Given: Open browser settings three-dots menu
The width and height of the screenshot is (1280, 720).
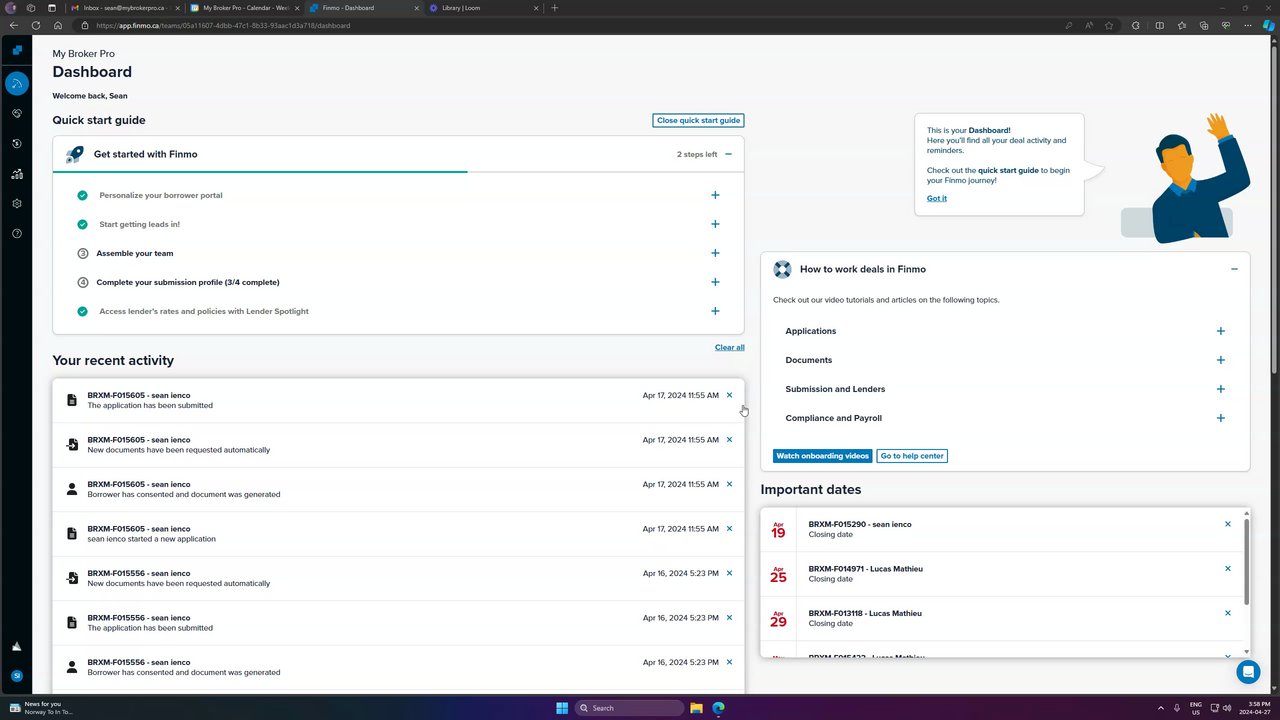Looking at the screenshot, I should tap(1247, 25).
